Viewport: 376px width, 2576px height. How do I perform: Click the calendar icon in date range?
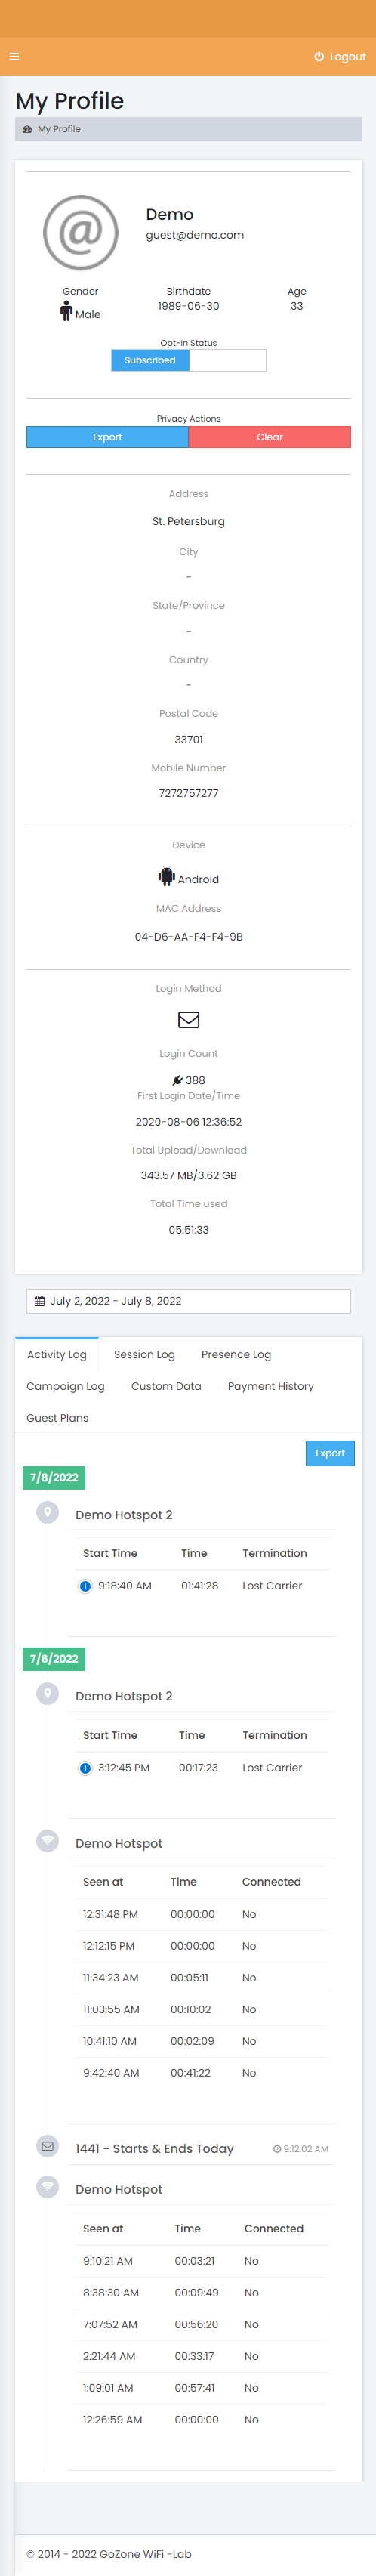[40, 1301]
